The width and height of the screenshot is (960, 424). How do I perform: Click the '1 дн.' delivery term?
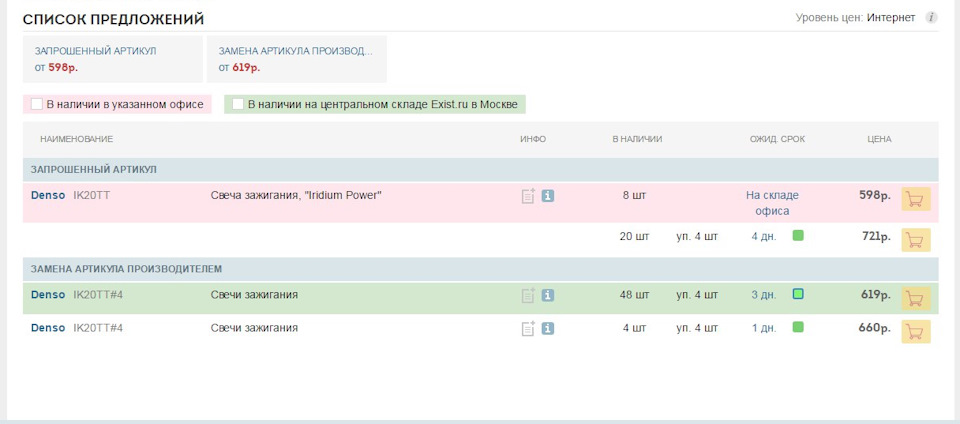point(764,328)
